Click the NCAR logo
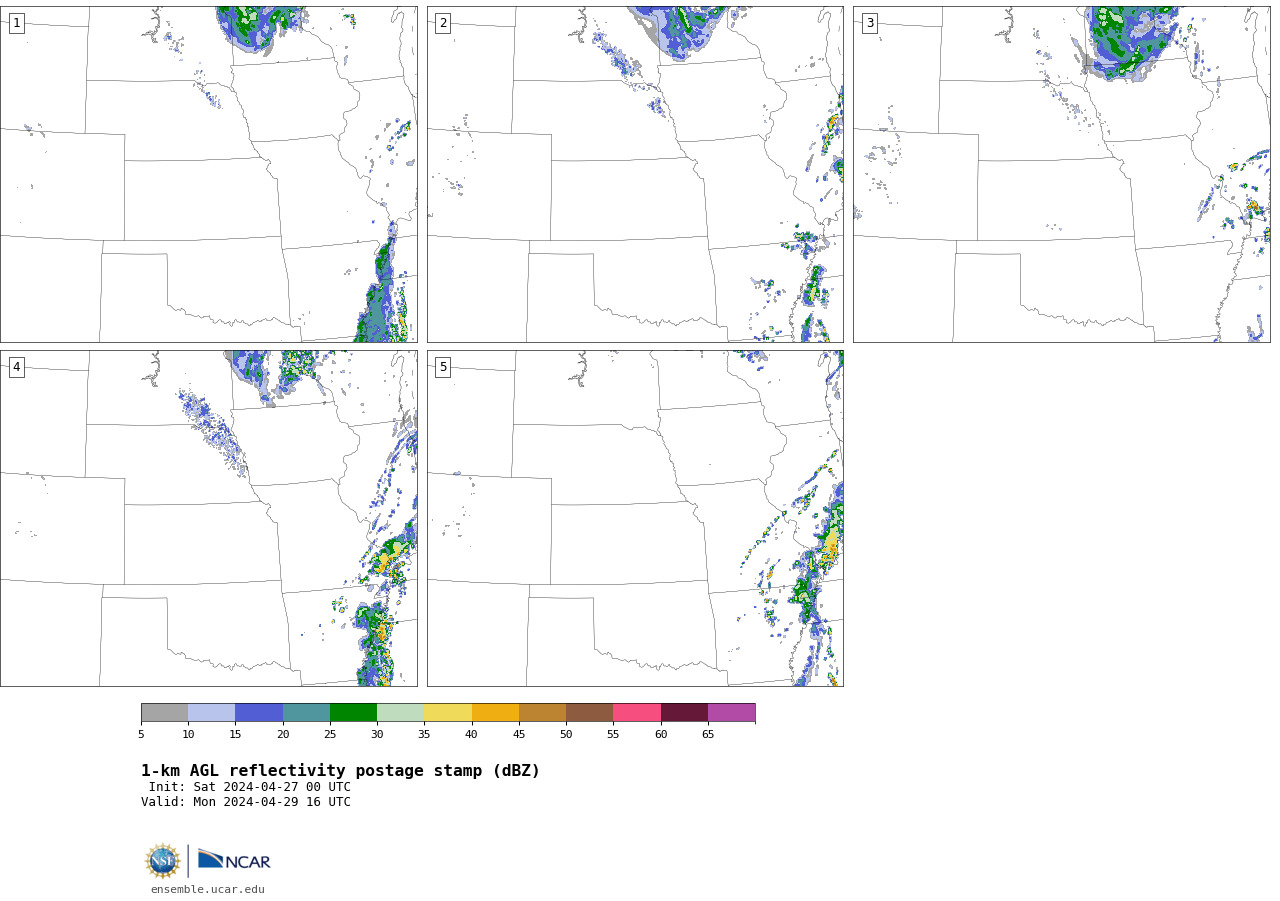The width and height of the screenshot is (1280, 901). (234, 860)
